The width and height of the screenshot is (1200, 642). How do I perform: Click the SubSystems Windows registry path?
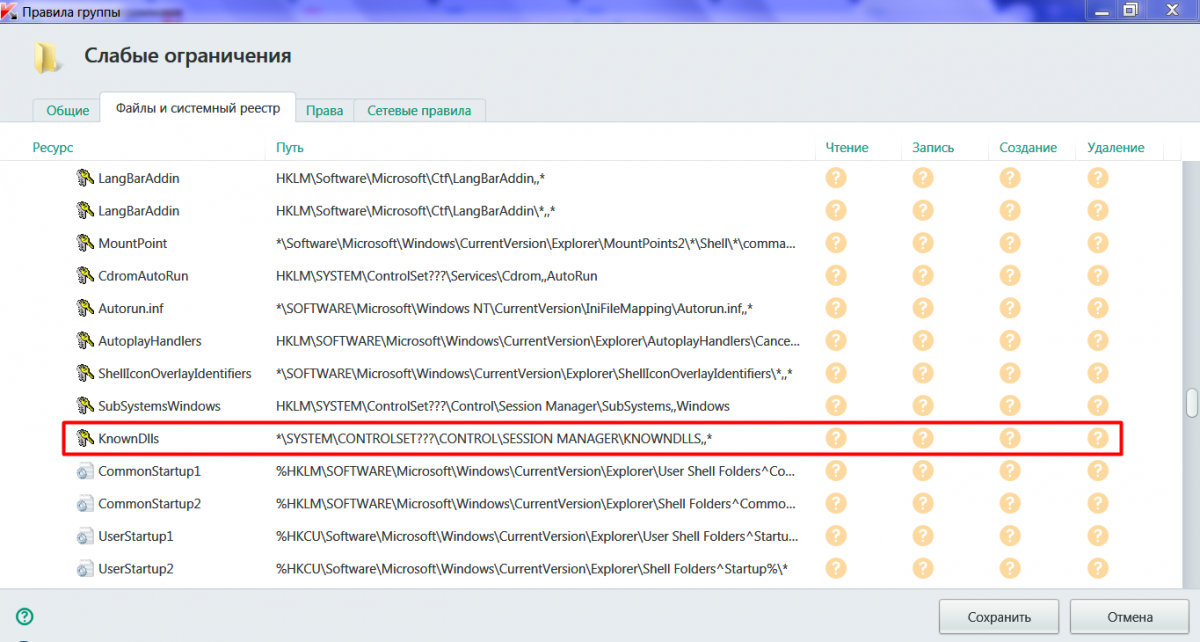[x=503, y=406]
